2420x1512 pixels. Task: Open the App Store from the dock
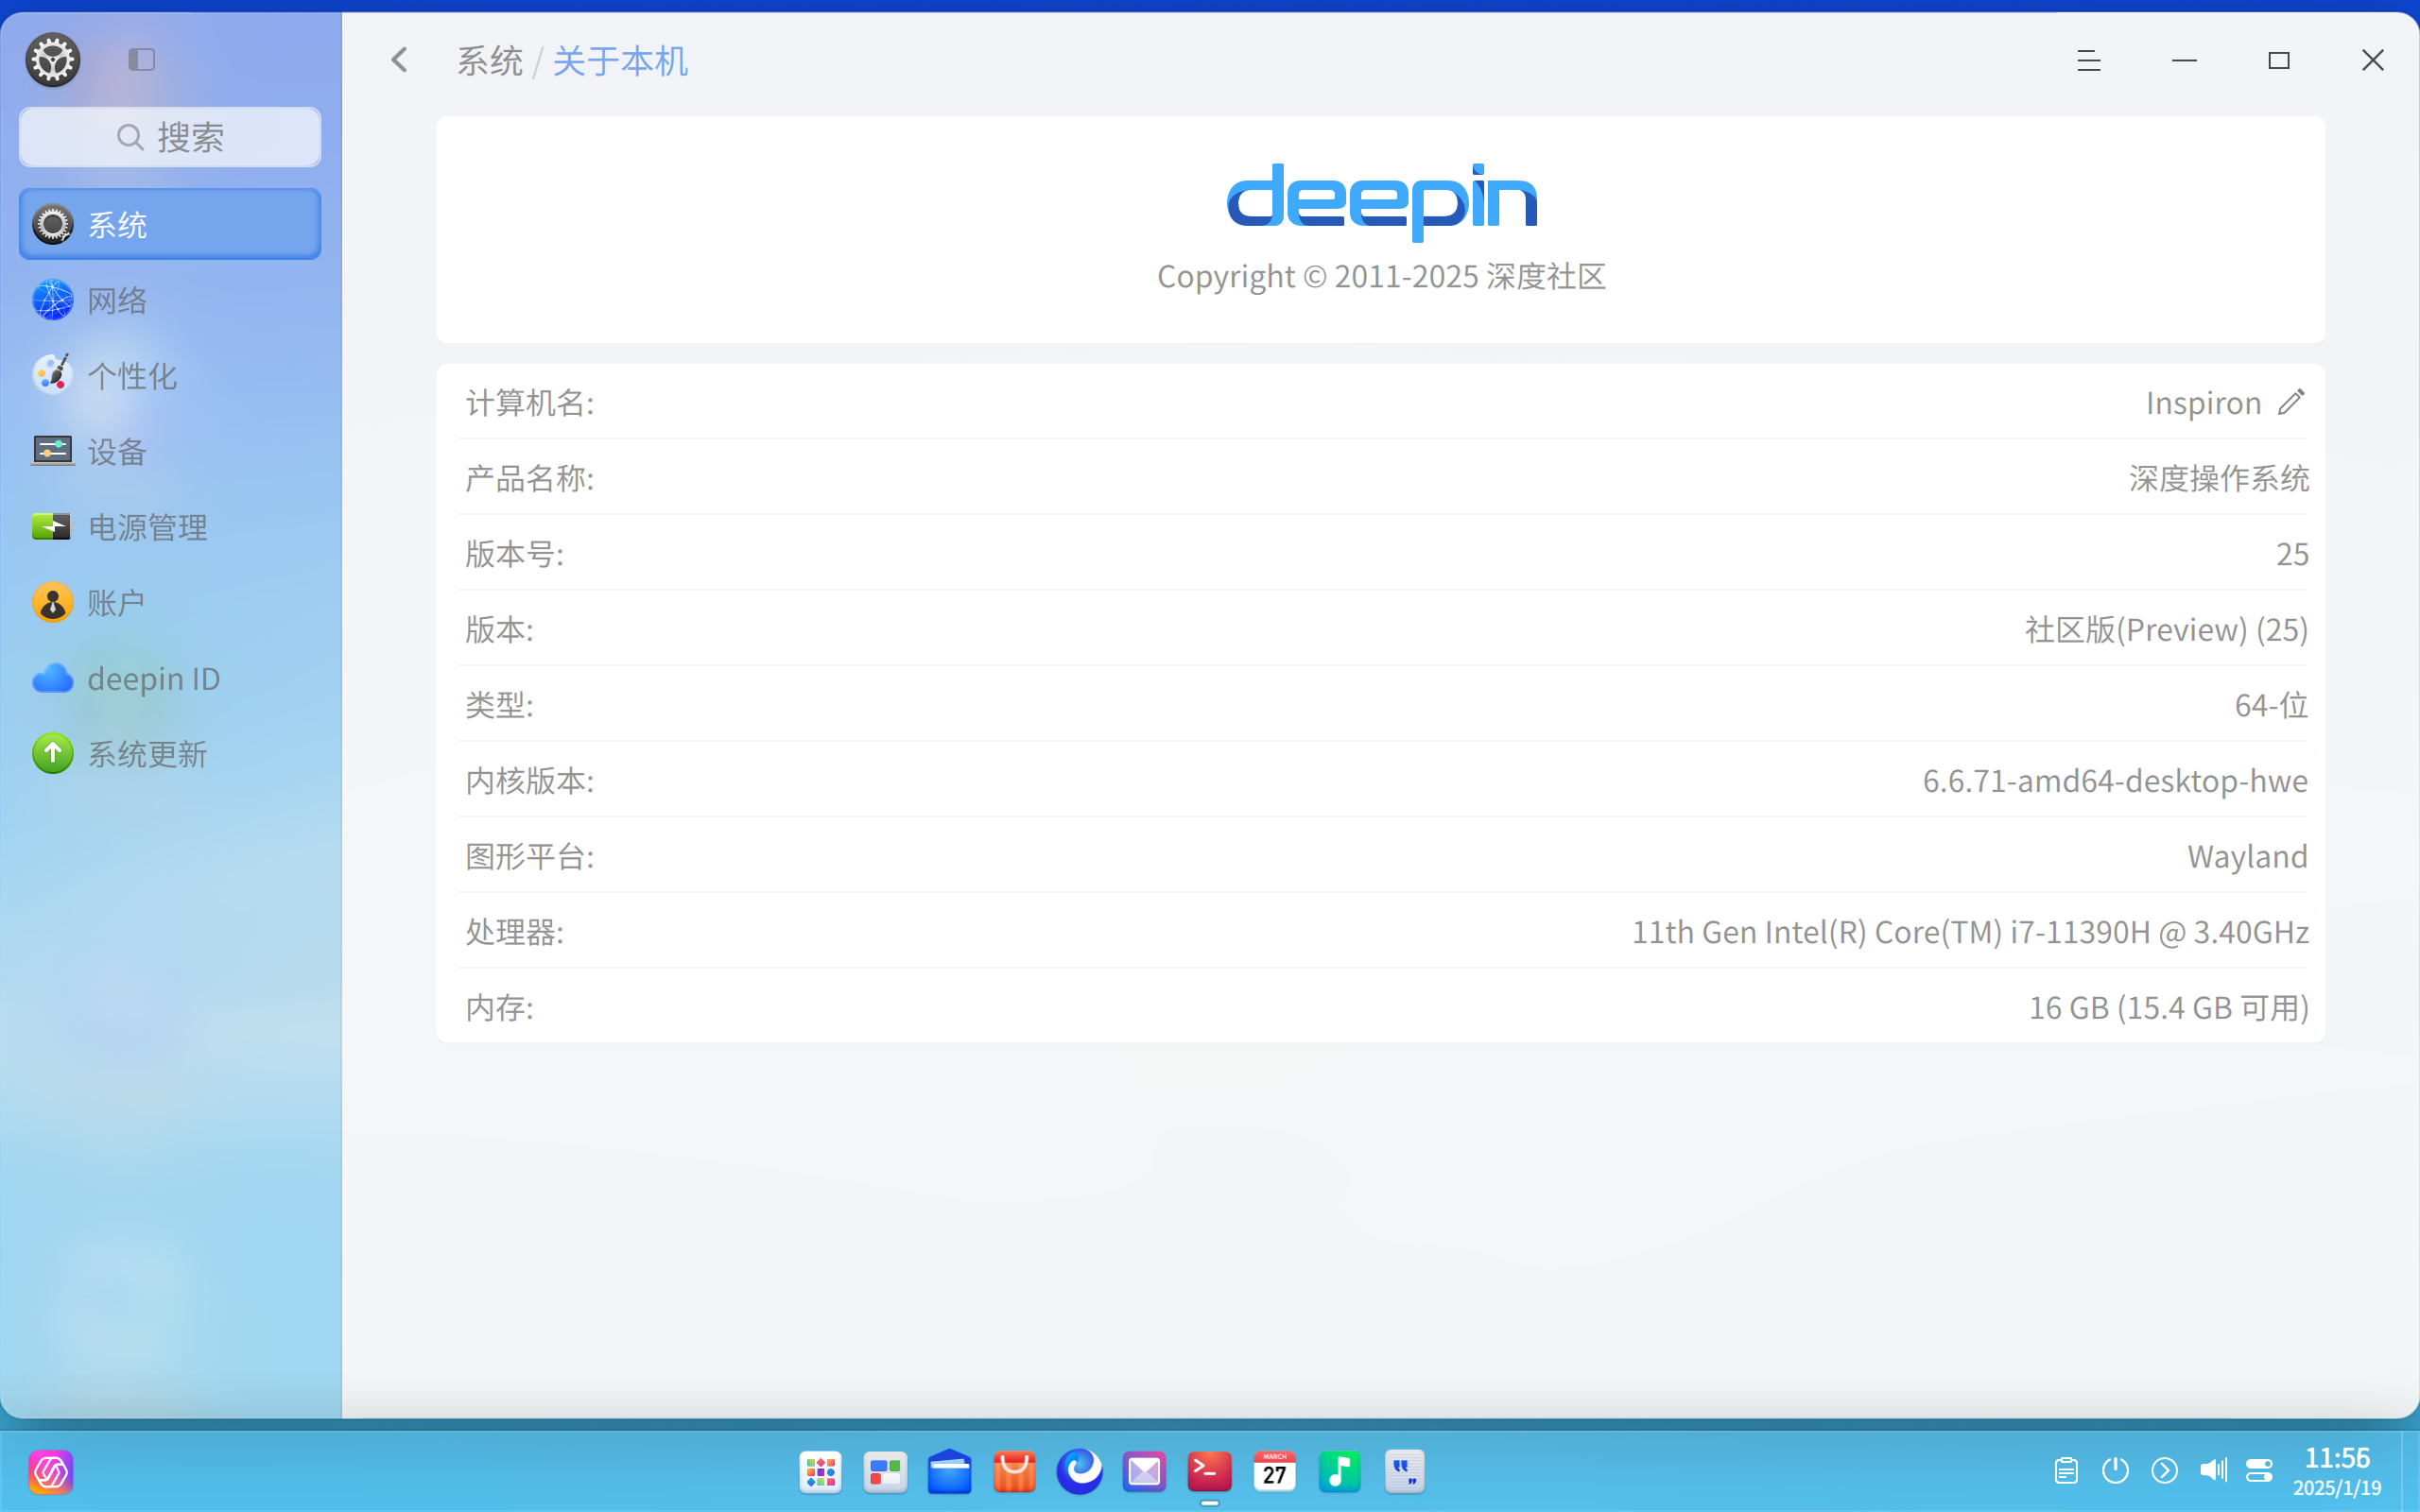[1014, 1471]
